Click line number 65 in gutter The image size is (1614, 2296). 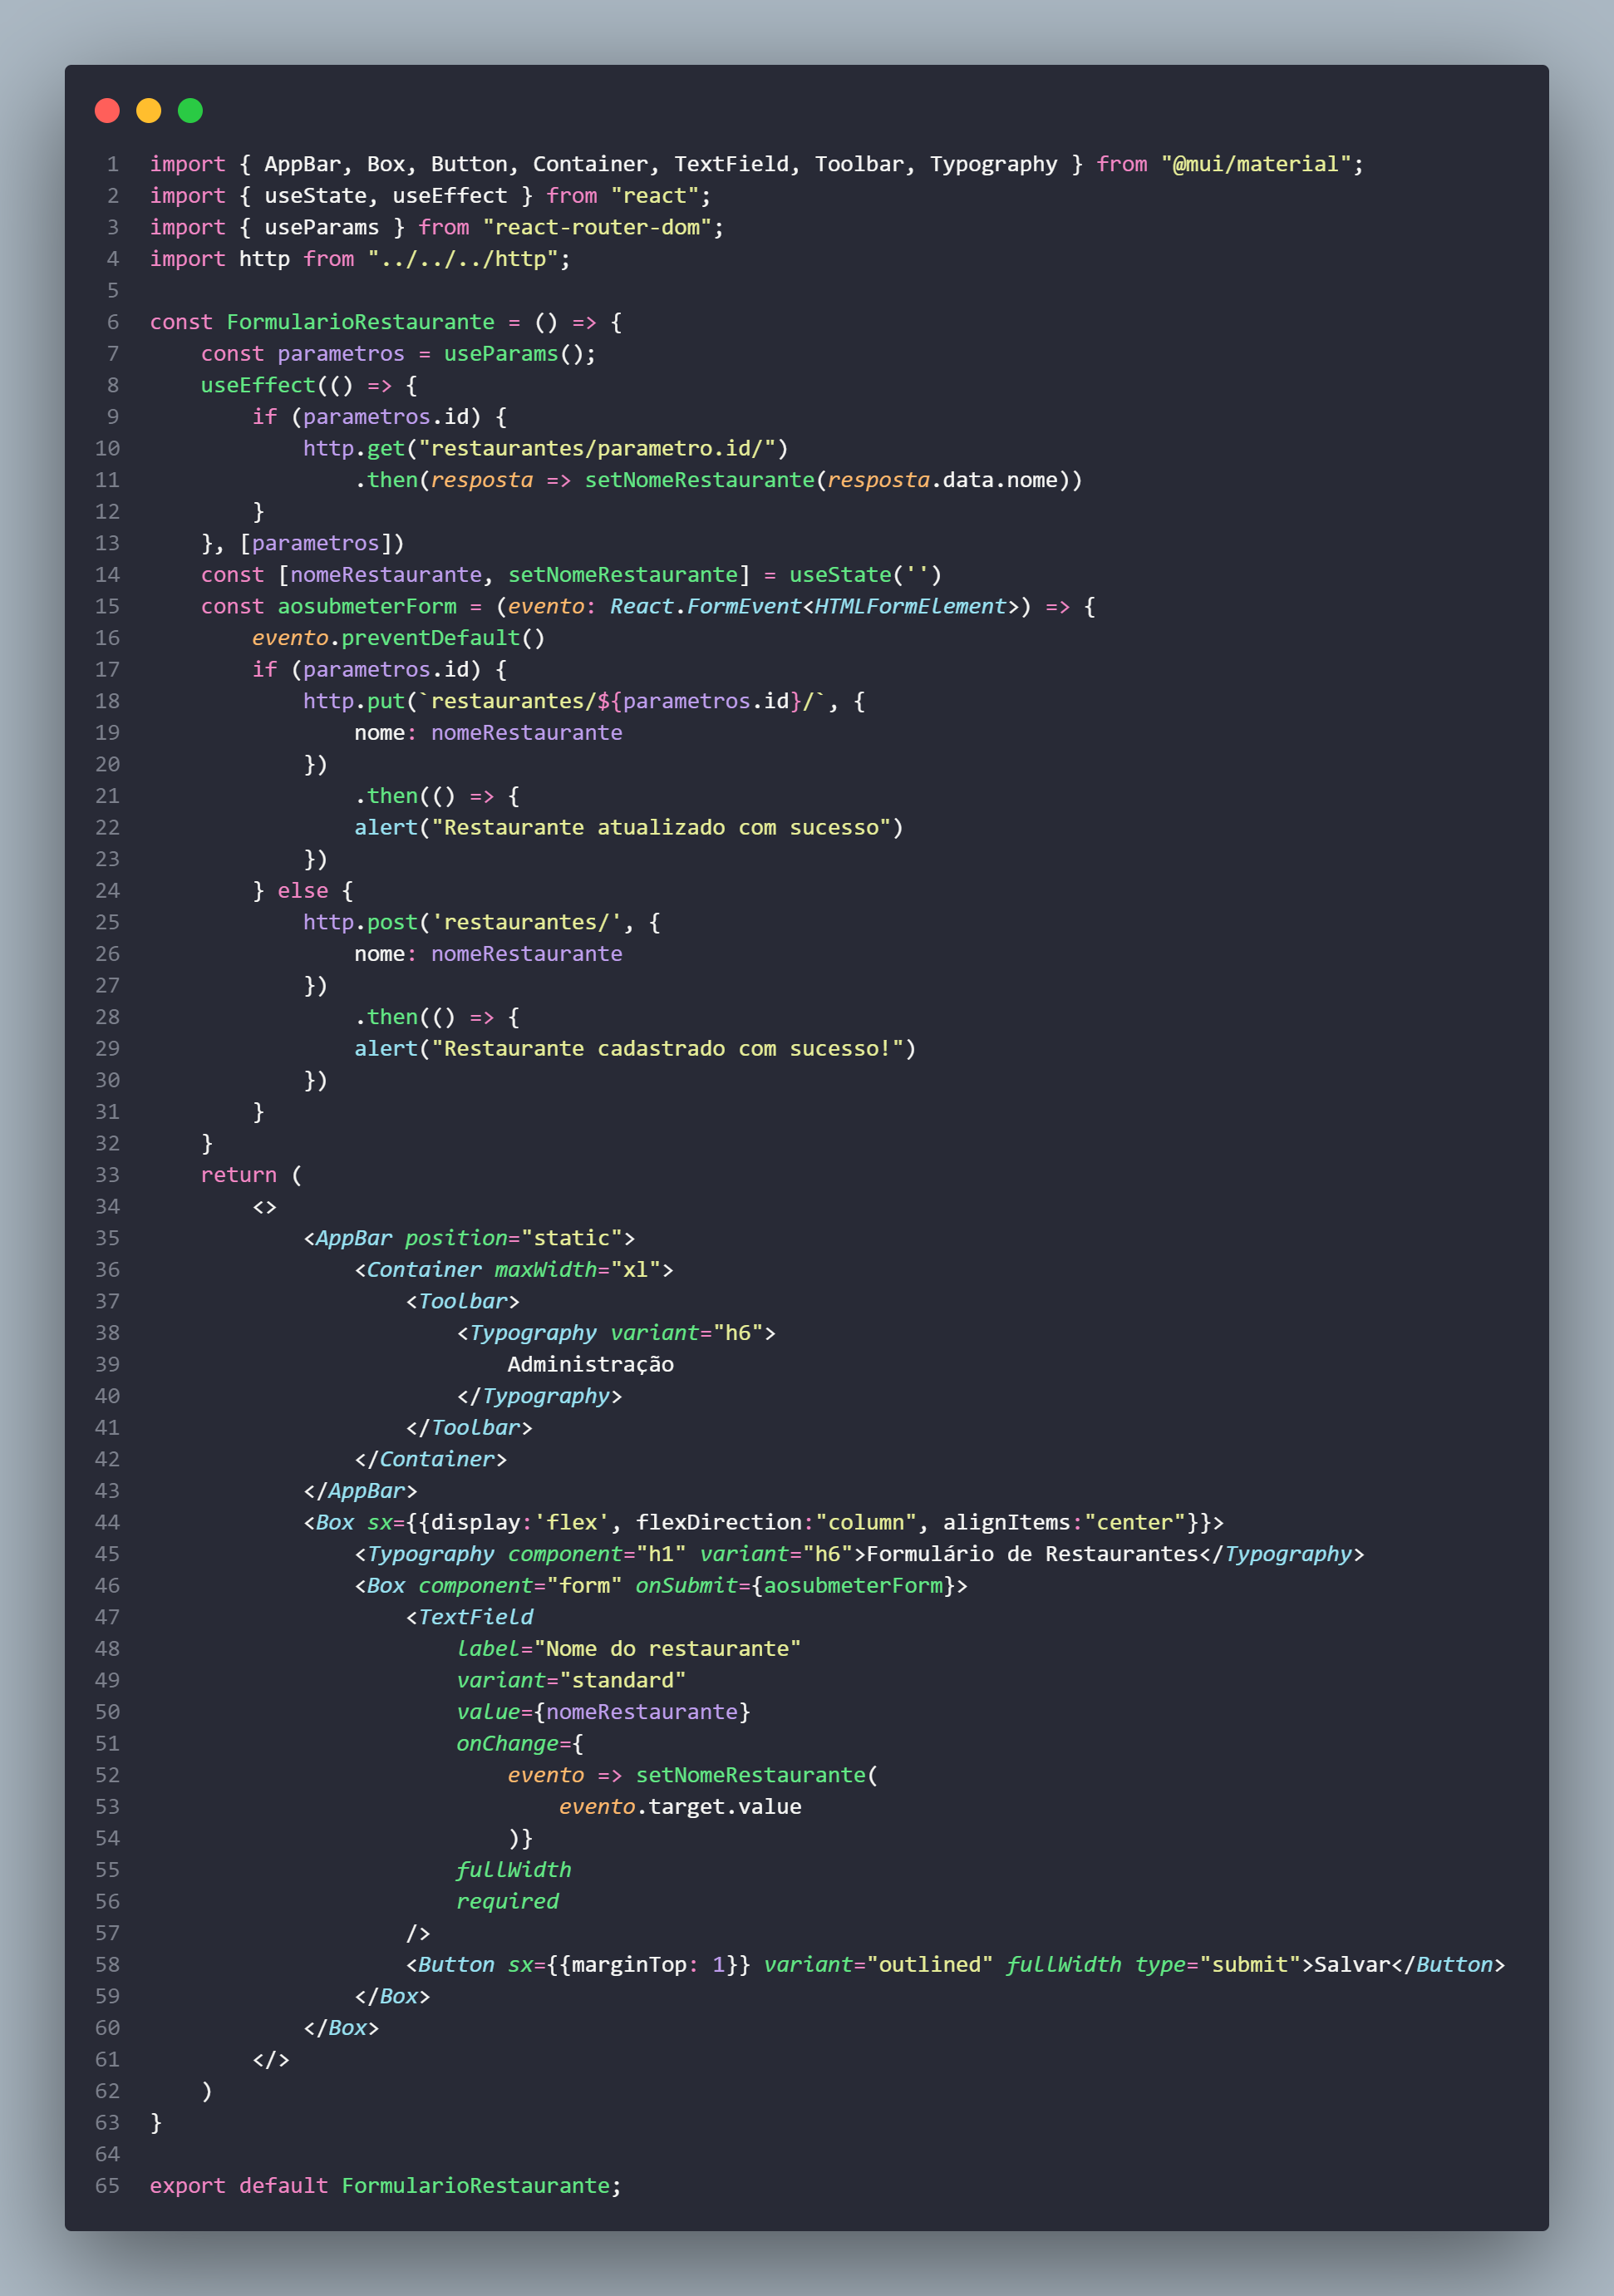click(107, 2186)
